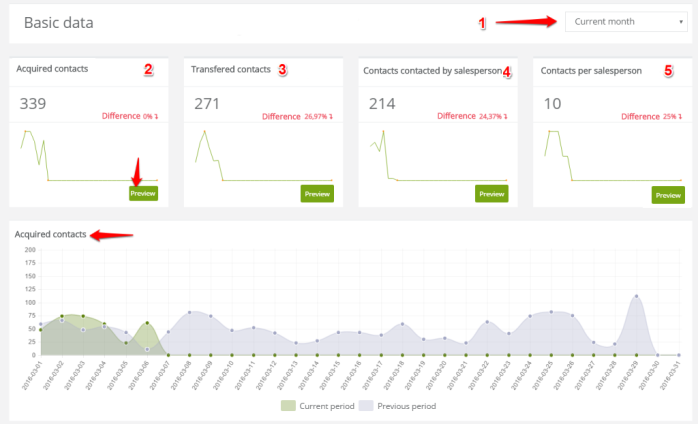Click the 339 value in Acquired contacts
The height and width of the screenshot is (424, 698).
(33, 103)
